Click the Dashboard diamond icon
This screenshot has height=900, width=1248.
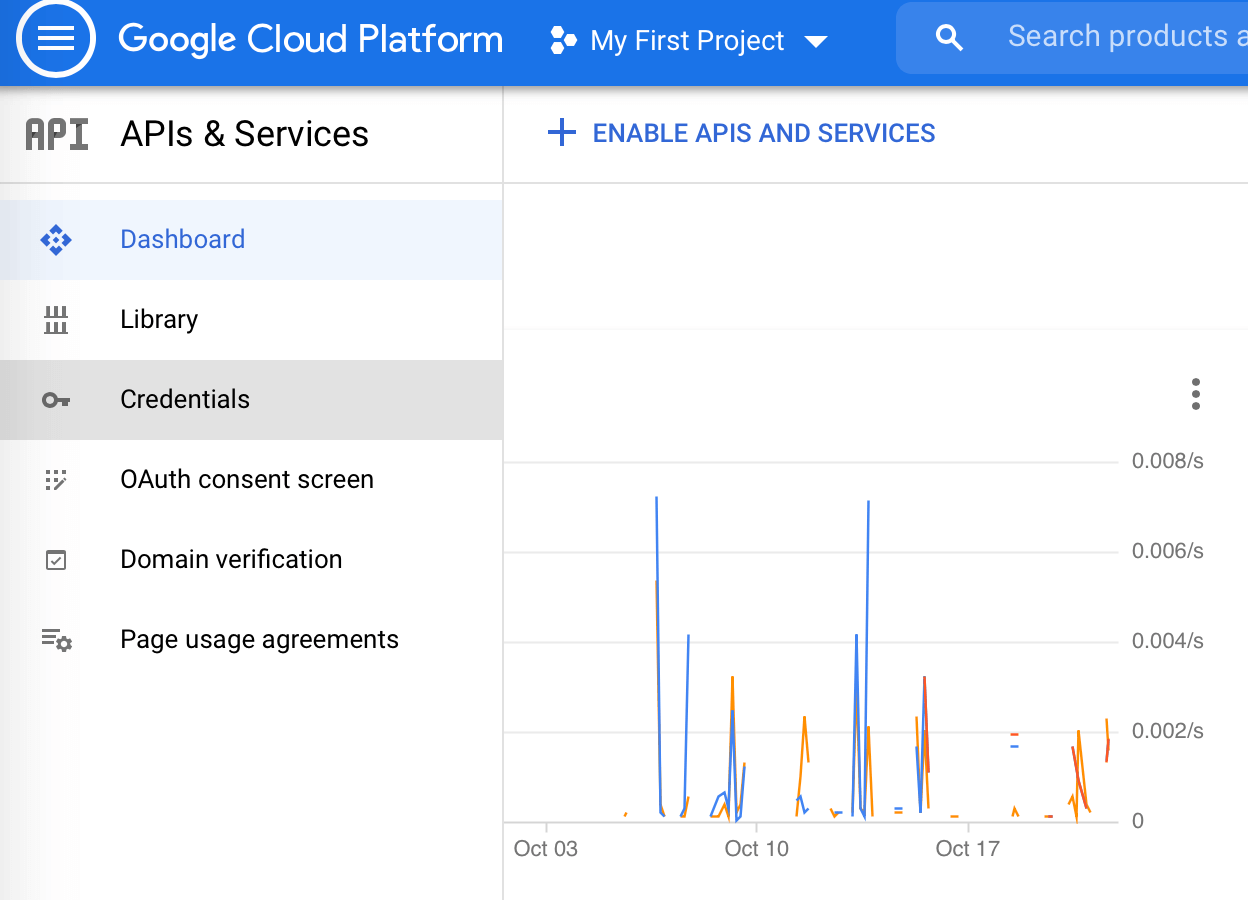pyautogui.click(x=56, y=240)
